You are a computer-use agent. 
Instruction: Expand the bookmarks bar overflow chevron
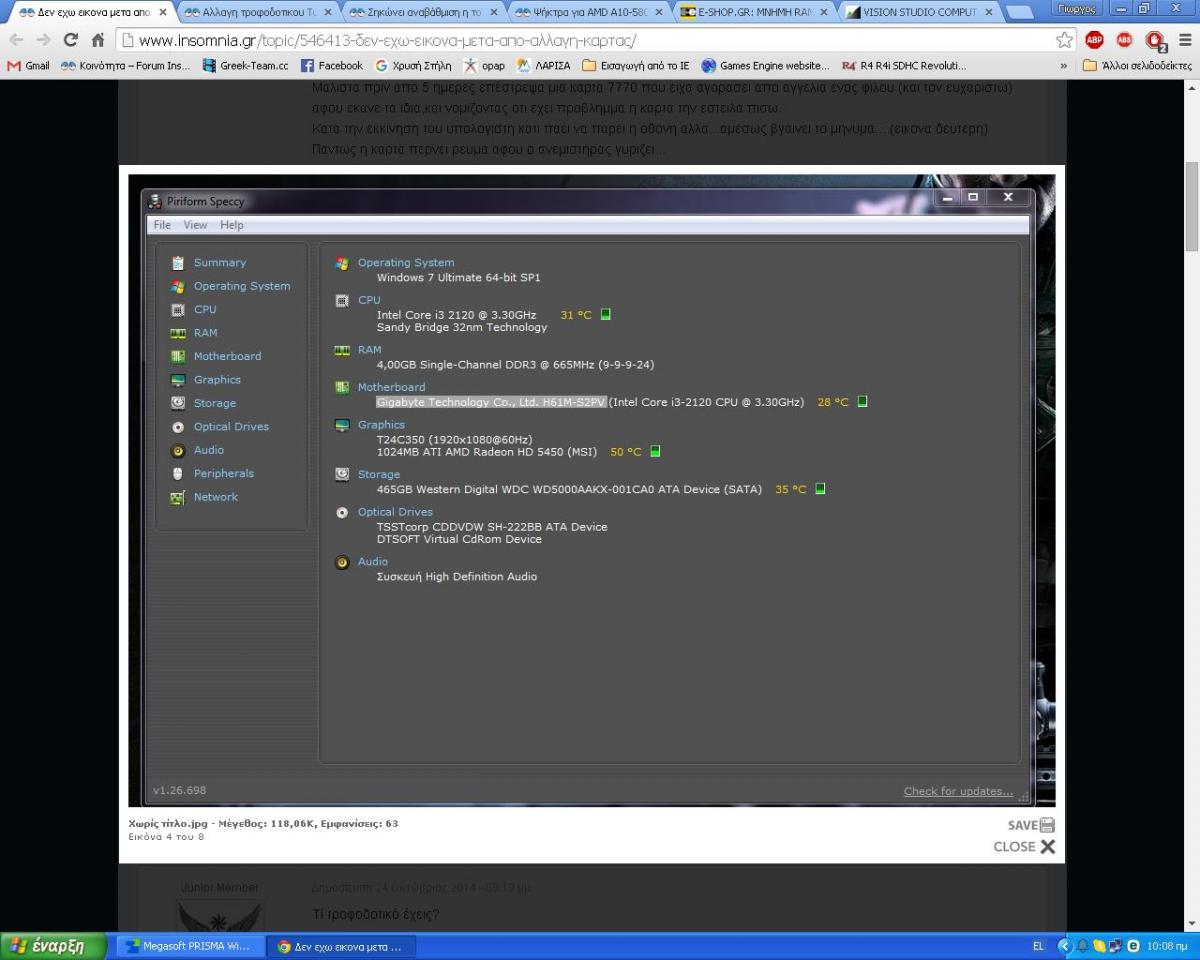pos(1064,65)
